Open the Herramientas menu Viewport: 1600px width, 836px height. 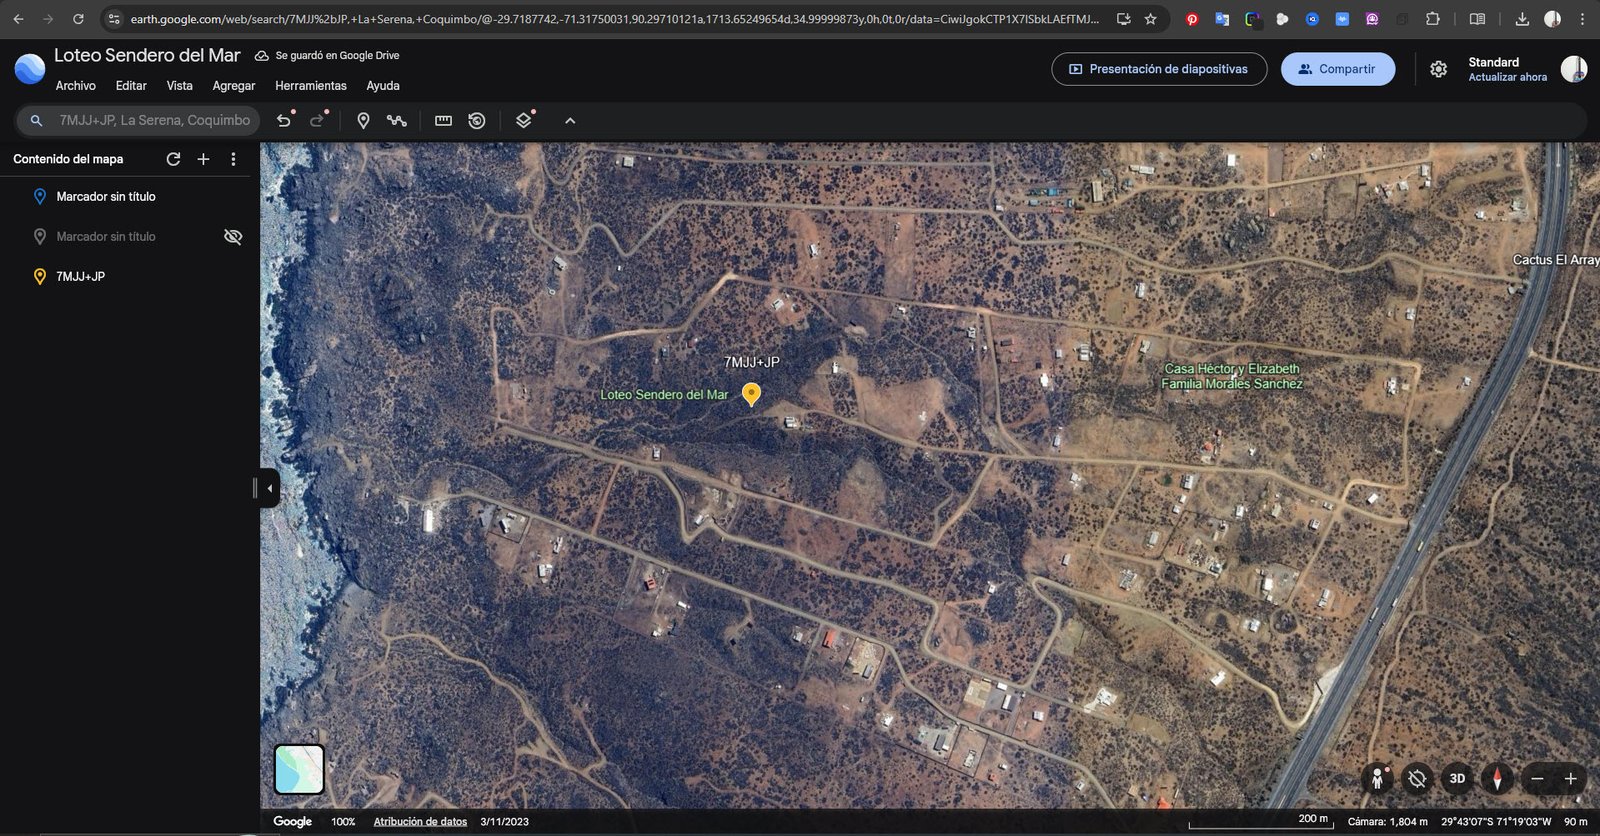tap(311, 86)
